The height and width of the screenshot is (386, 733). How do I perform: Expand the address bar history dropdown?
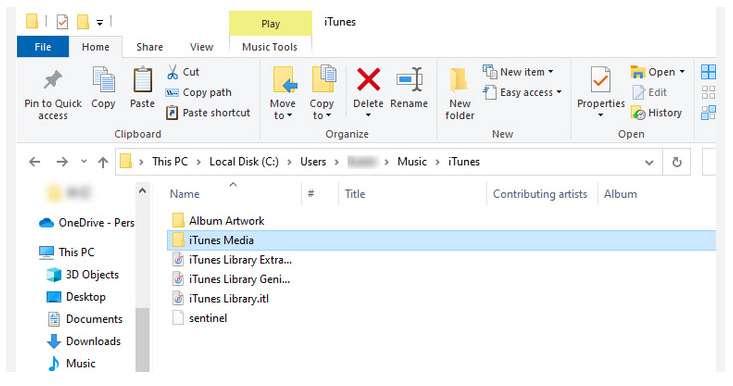(x=649, y=163)
